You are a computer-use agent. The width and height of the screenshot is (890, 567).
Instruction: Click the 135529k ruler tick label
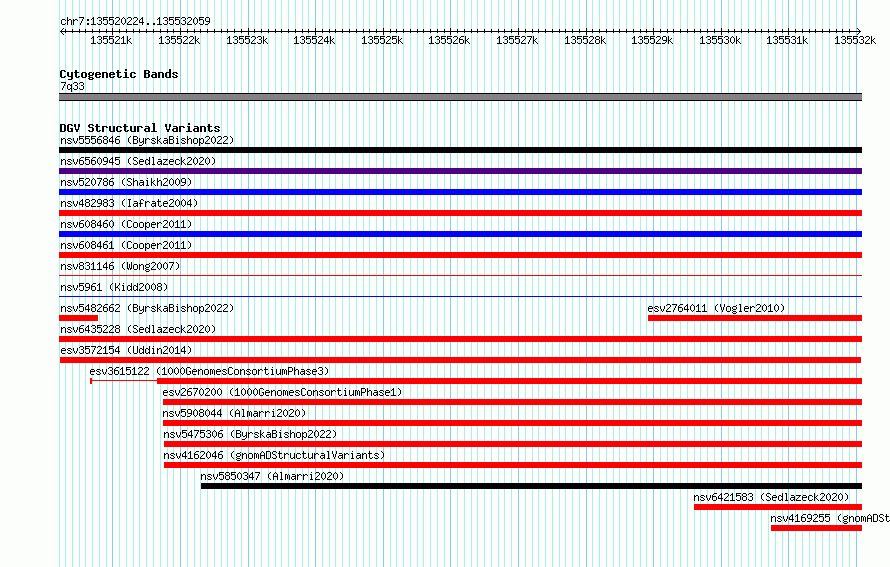[652, 40]
